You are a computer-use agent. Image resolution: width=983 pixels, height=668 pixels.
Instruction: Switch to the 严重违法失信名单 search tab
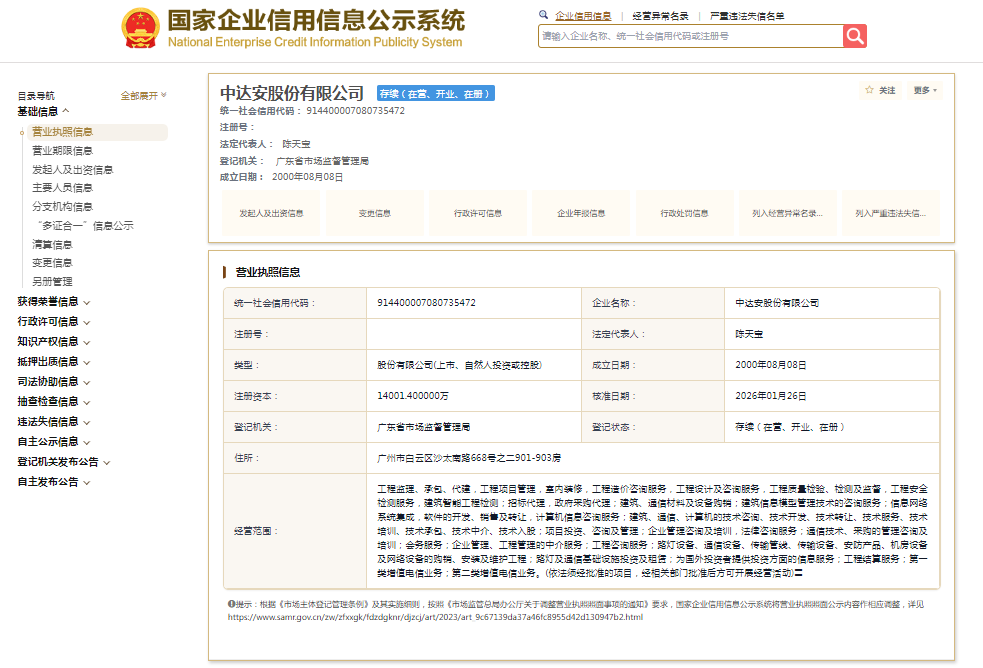(x=747, y=16)
